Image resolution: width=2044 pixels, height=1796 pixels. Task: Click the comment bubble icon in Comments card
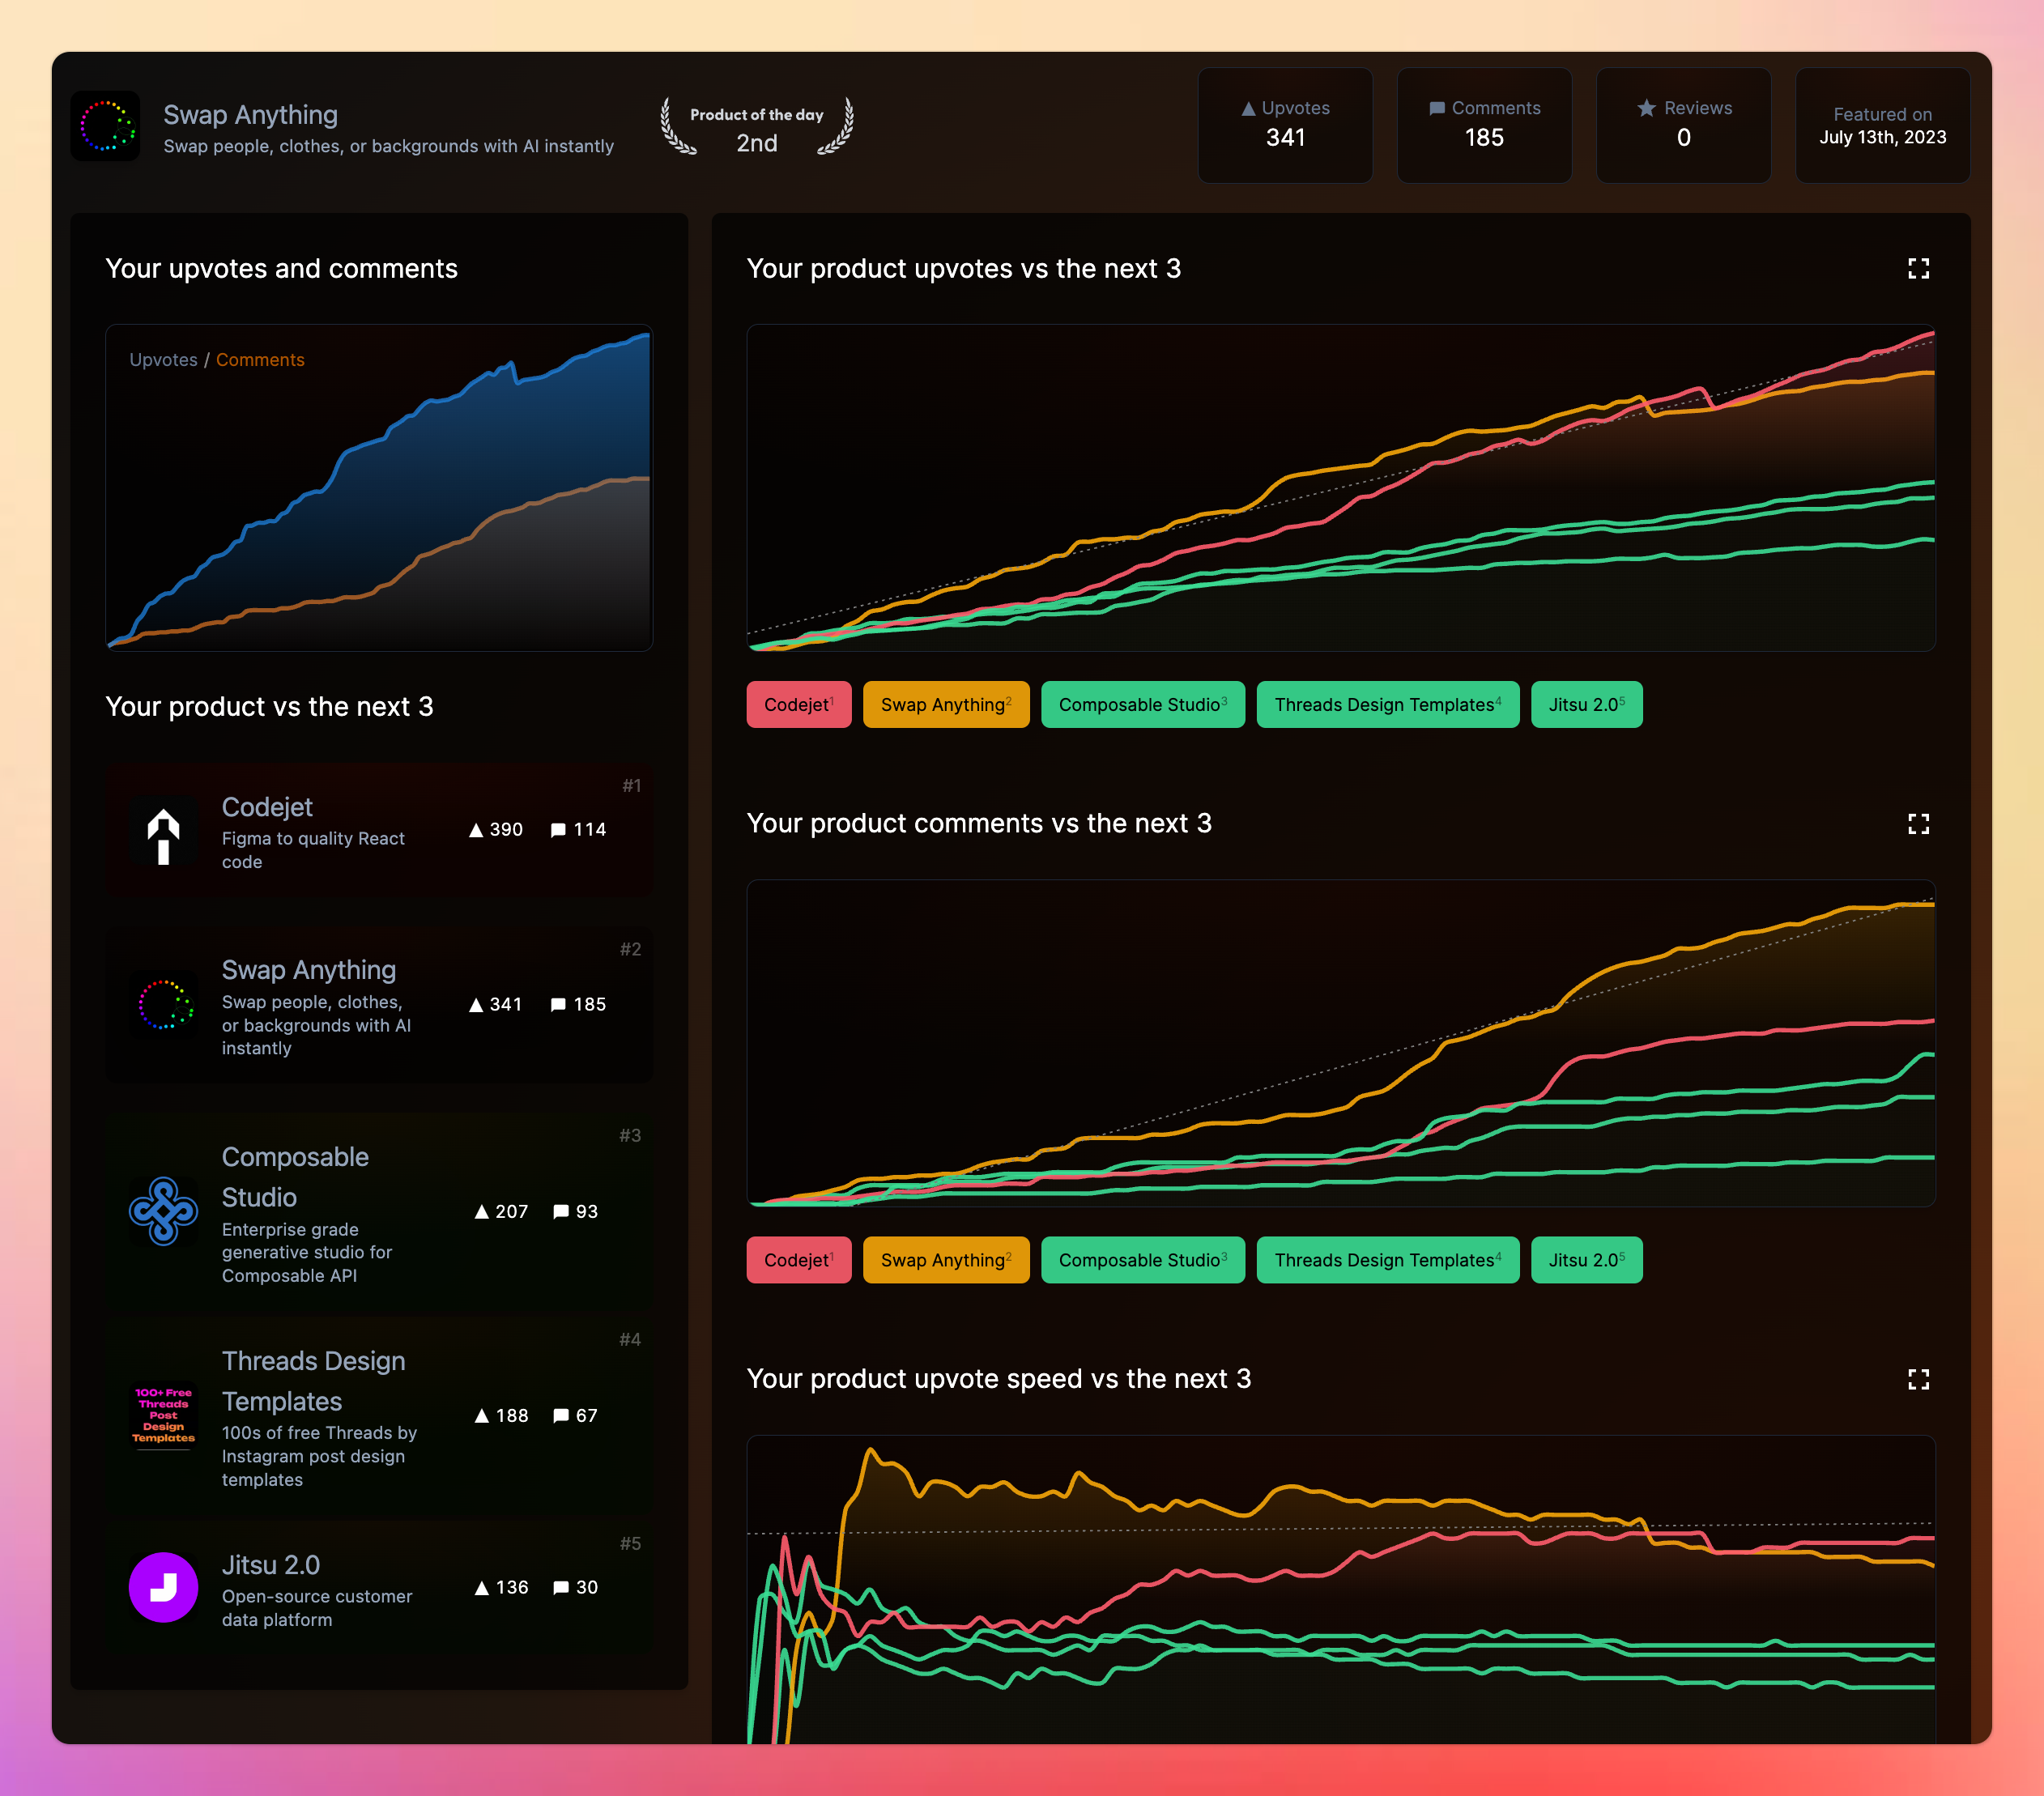[x=1437, y=109]
